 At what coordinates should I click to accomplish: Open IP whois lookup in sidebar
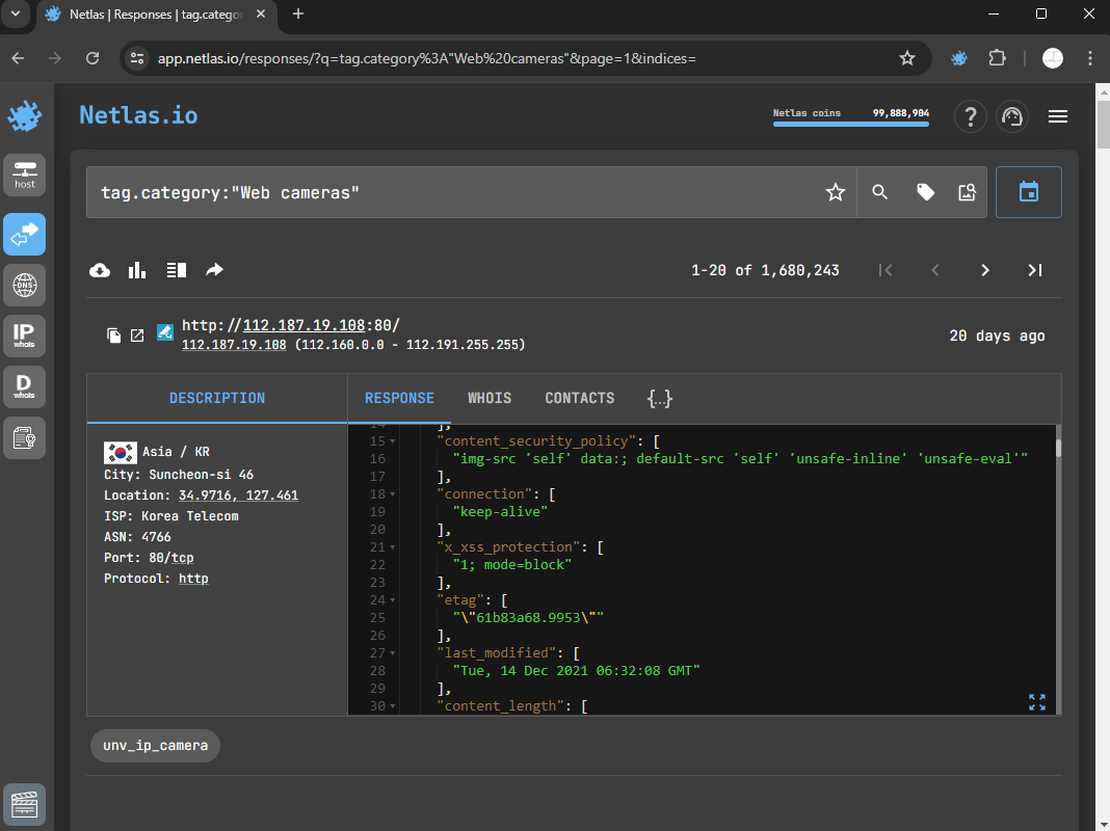(x=24, y=335)
